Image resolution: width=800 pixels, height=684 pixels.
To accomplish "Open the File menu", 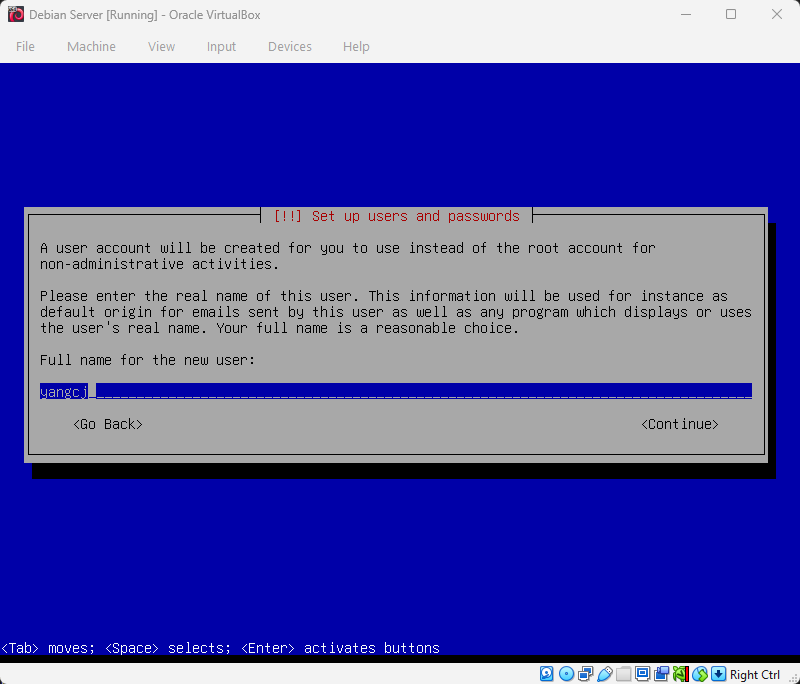I will tap(25, 46).
